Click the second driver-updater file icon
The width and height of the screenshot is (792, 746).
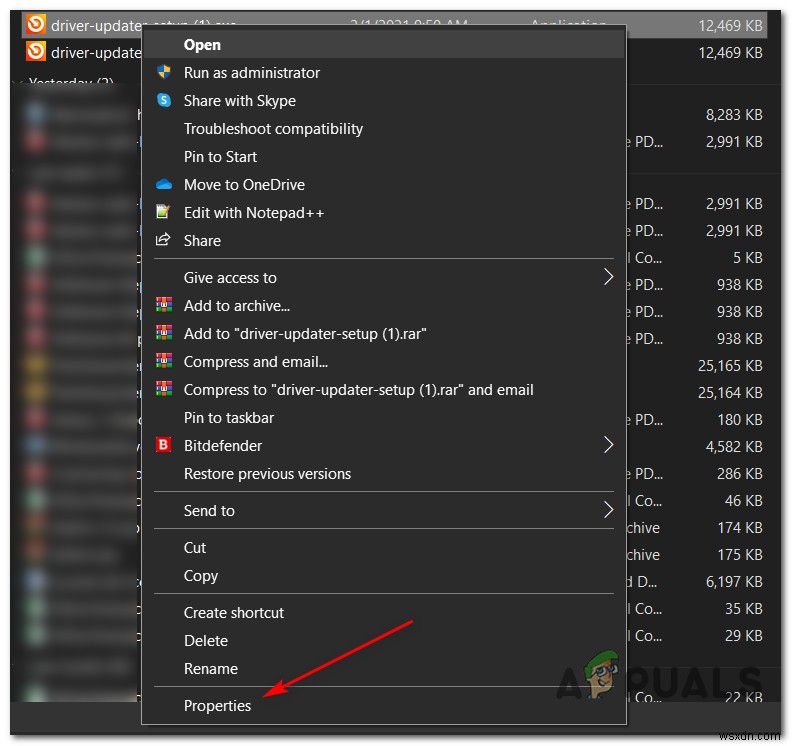click(36, 52)
